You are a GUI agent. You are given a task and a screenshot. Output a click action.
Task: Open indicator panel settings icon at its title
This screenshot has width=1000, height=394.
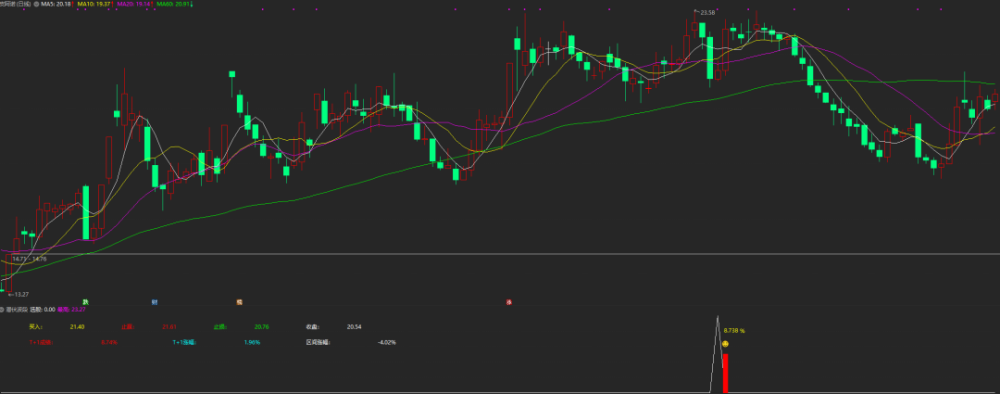tap(2, 309)
